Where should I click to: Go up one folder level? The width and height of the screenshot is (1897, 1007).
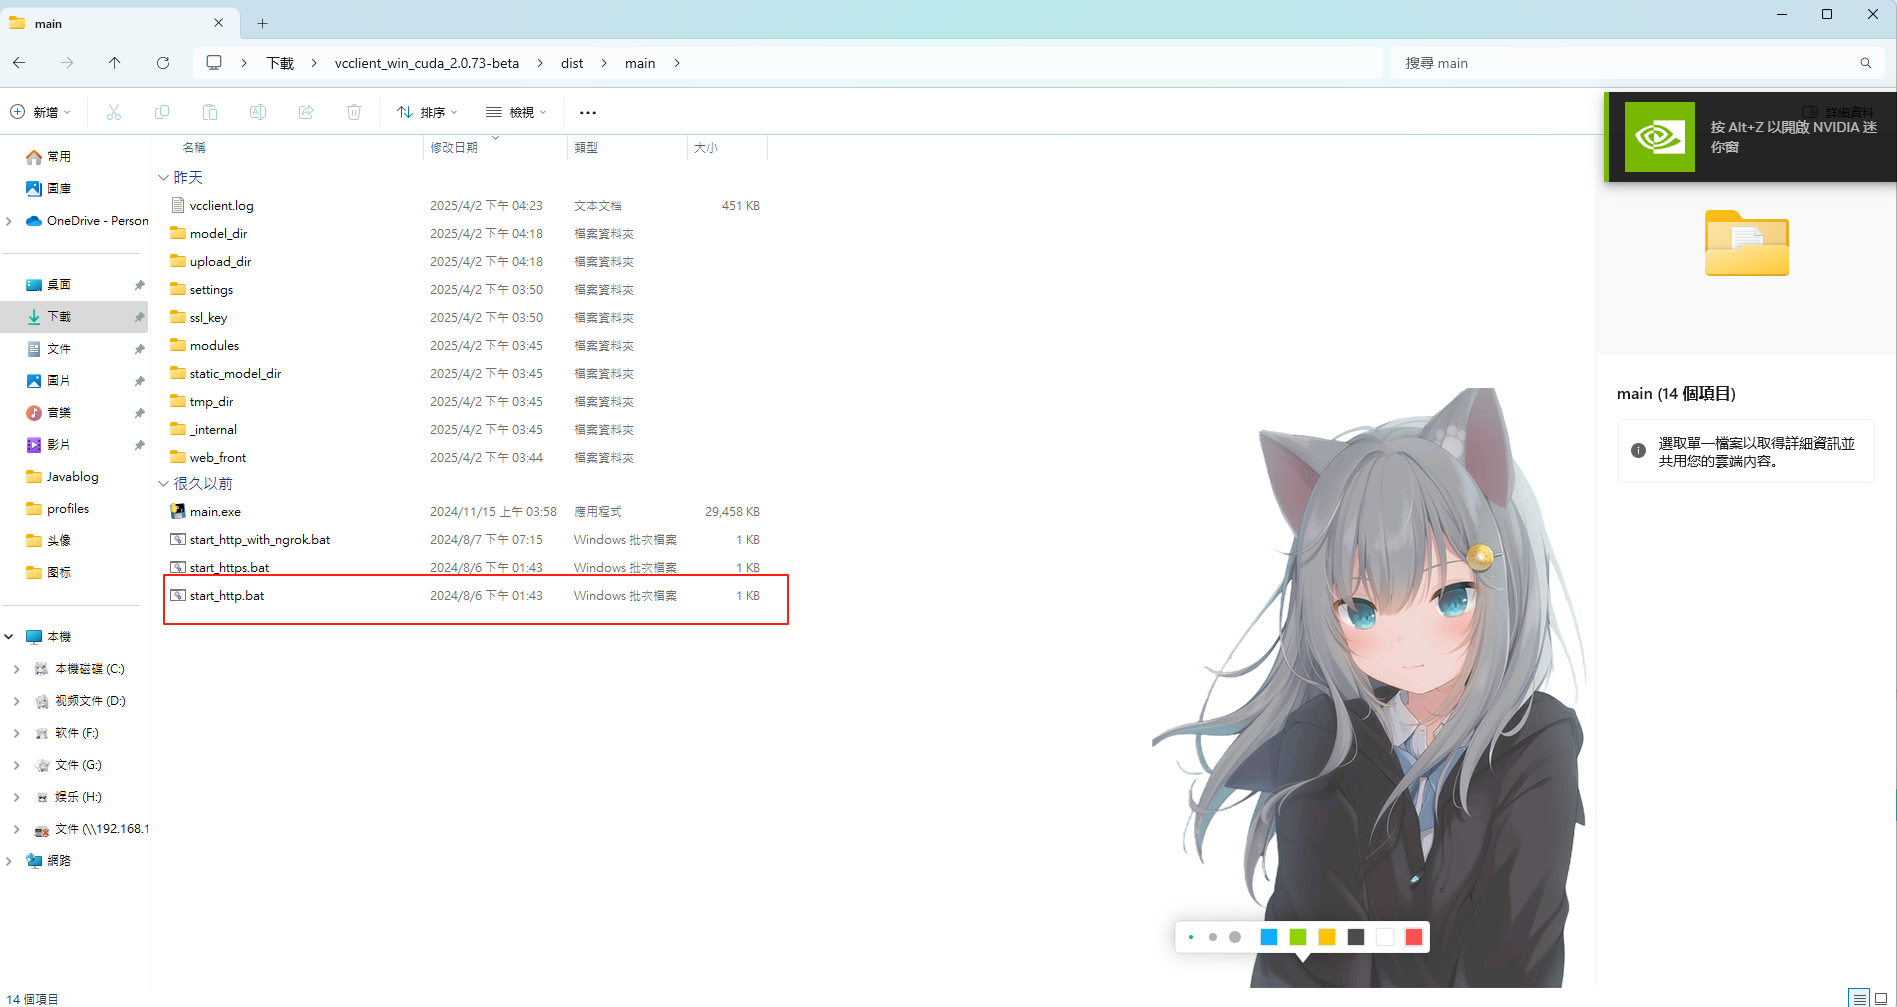coord(115,63)
